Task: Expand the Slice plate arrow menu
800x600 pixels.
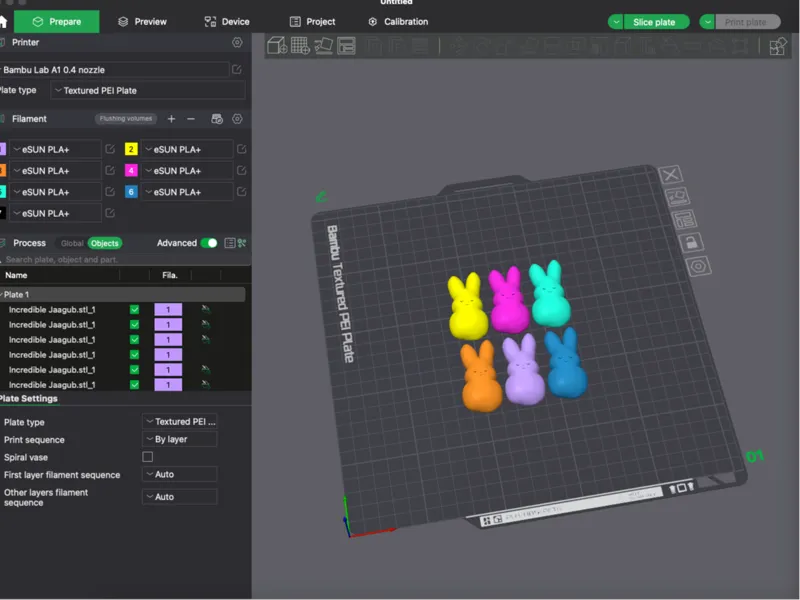Action: 616,22
